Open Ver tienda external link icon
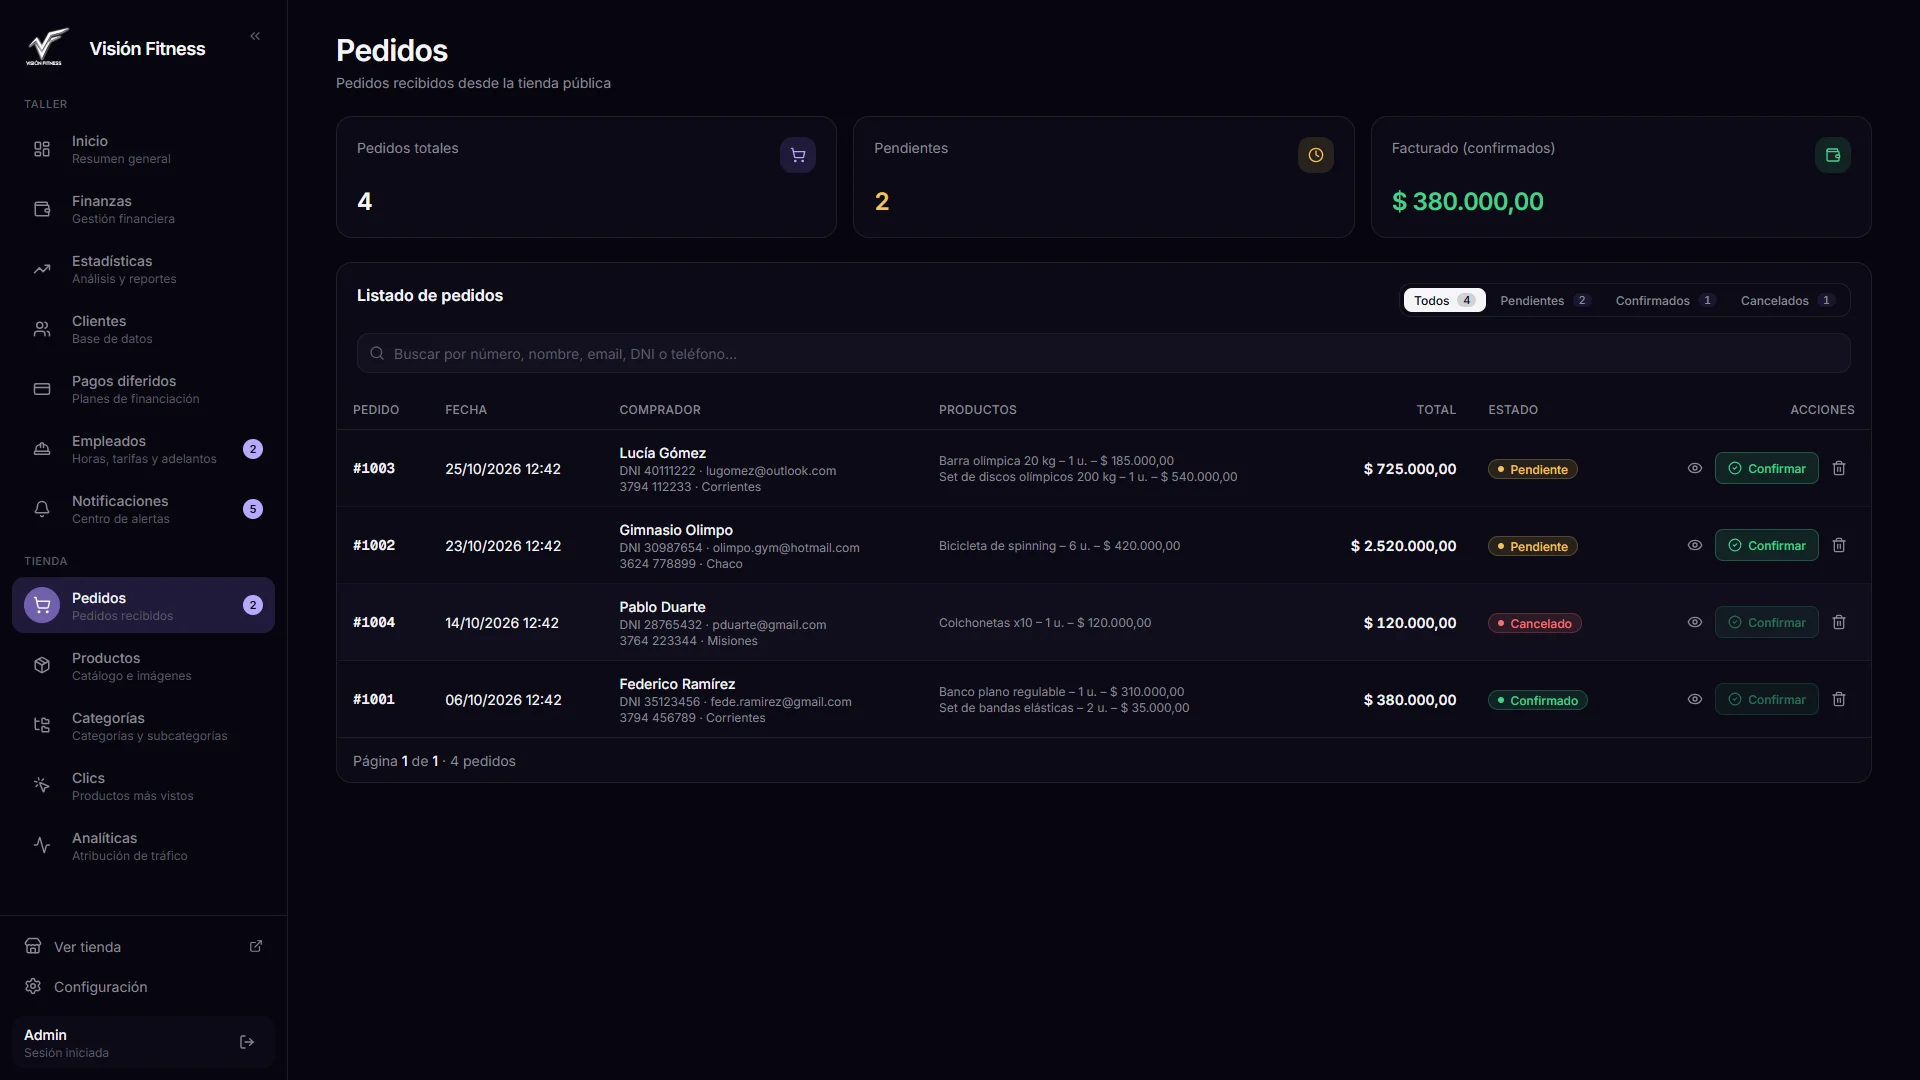The height and width of the screenshot is (1080, 1920). coord(256,946)
